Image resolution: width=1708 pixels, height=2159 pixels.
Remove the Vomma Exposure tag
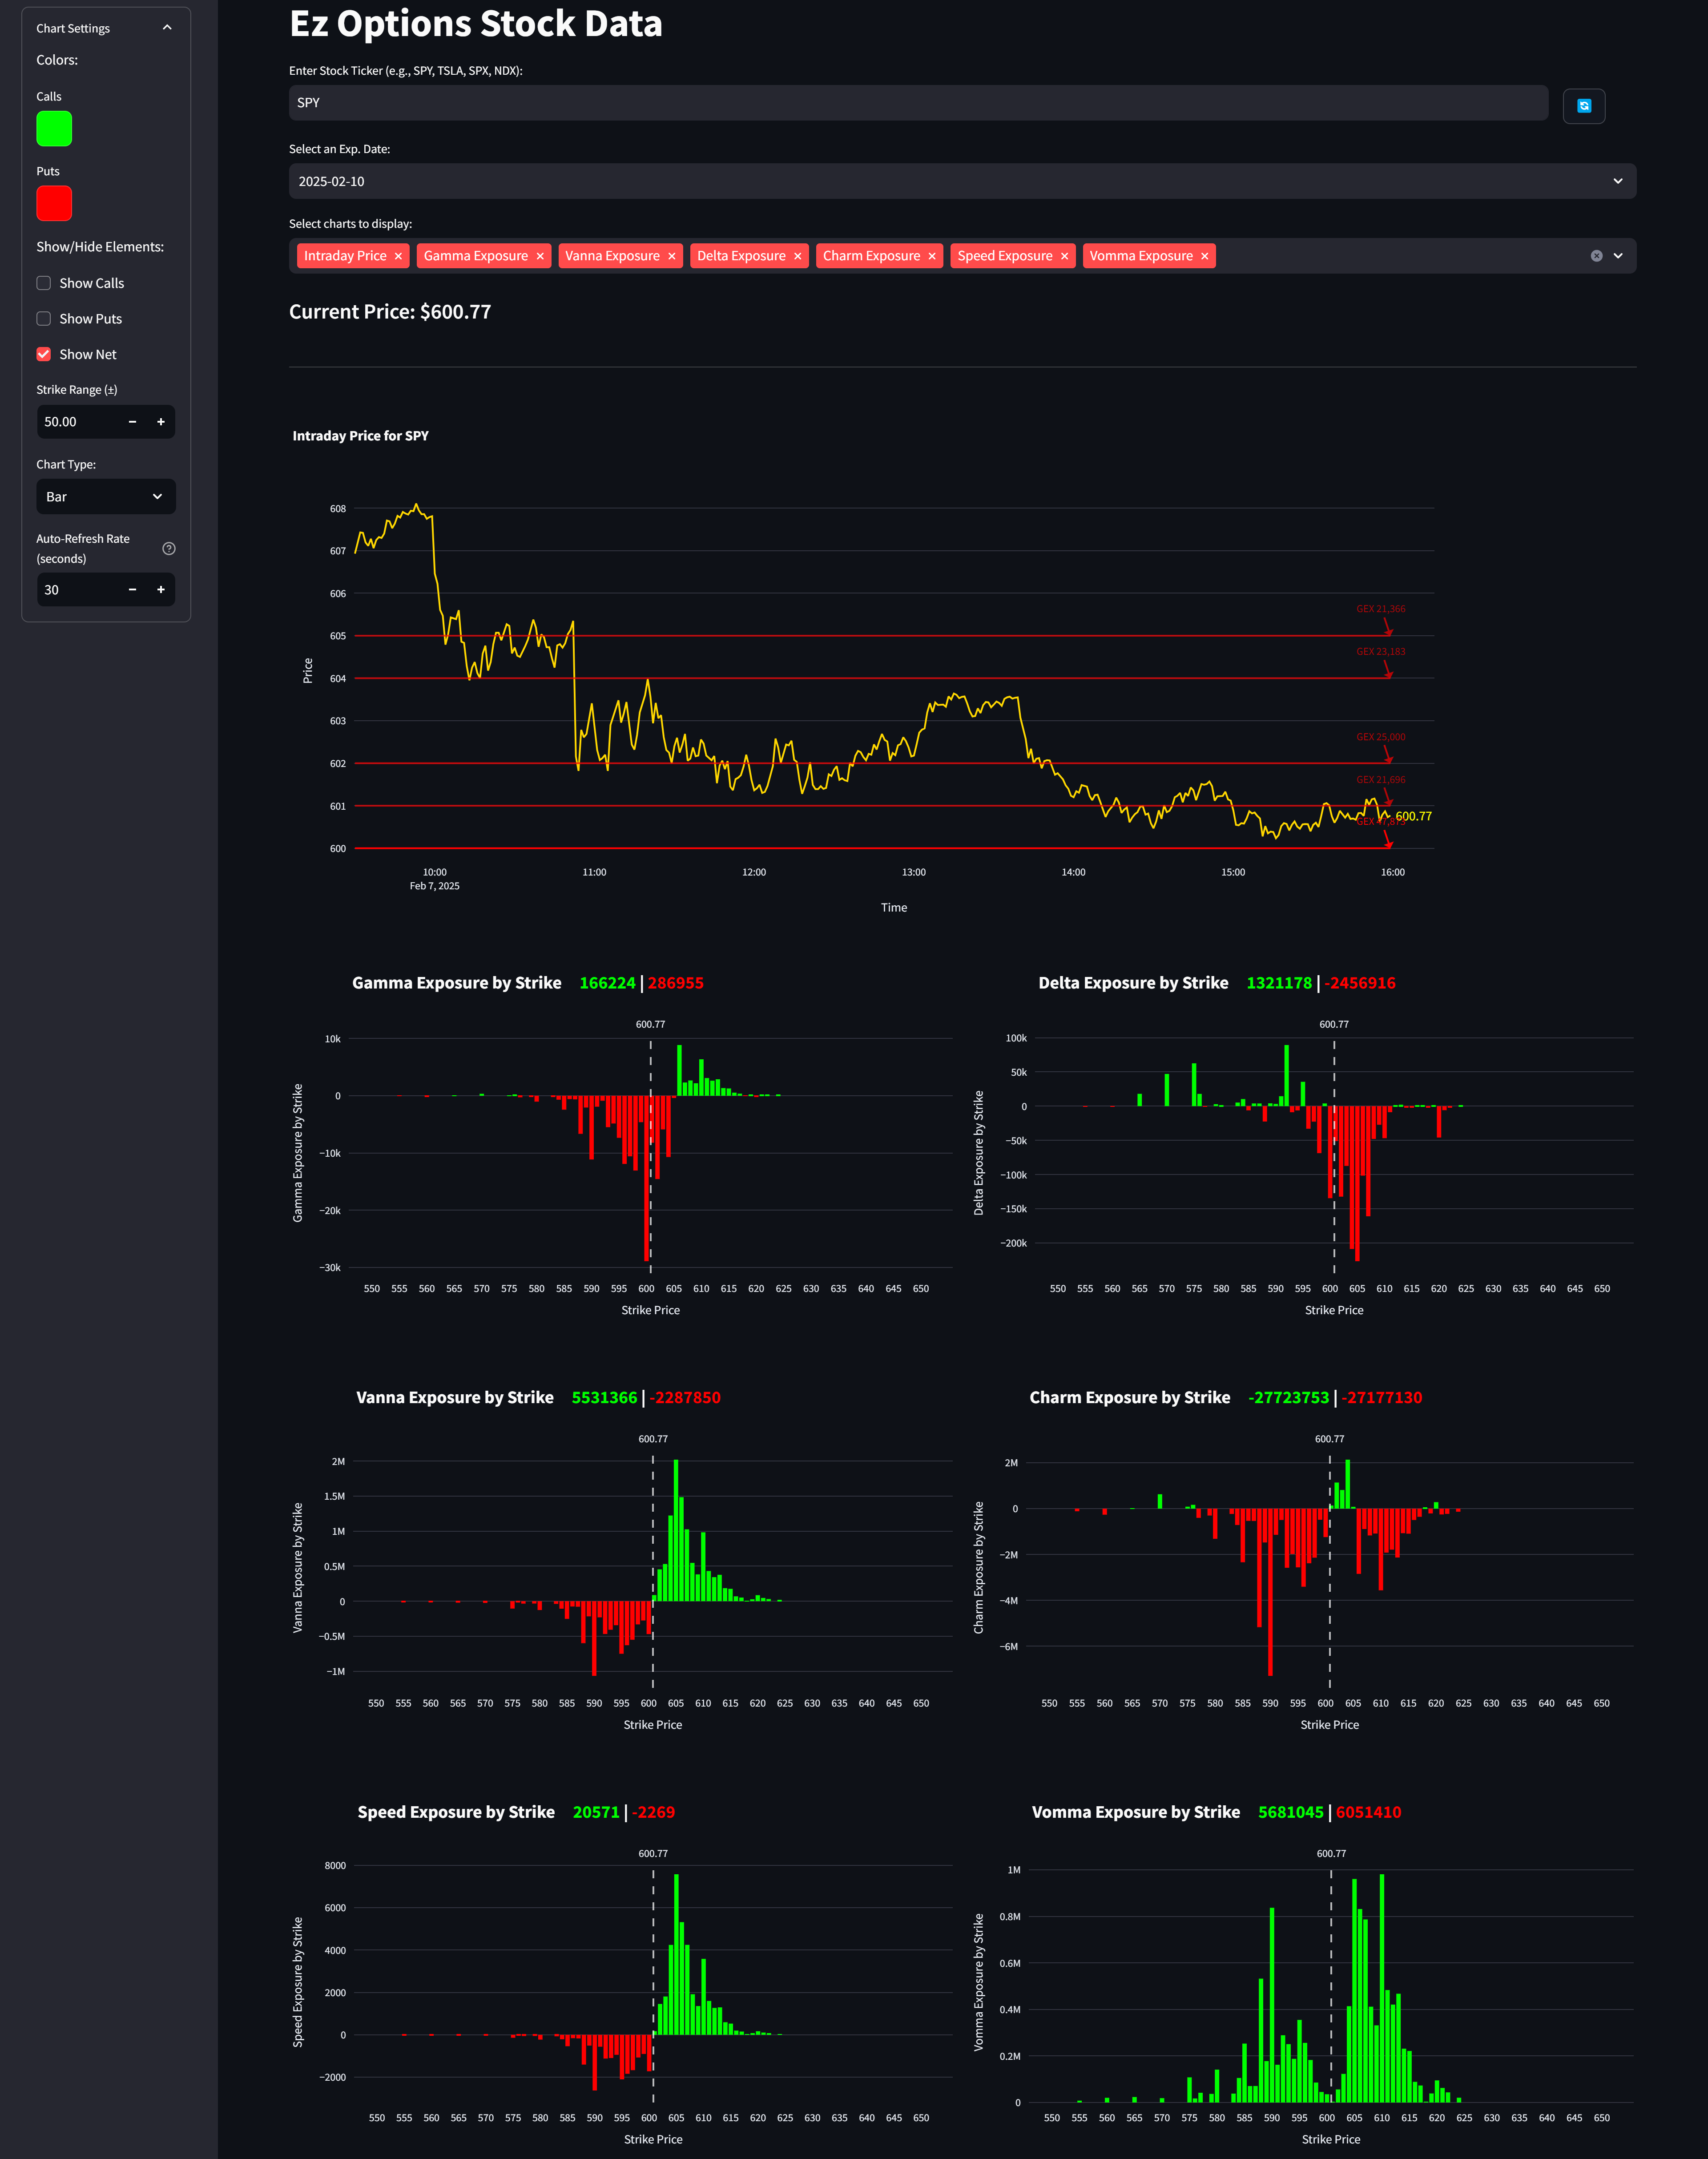(x=1205, y=256)
